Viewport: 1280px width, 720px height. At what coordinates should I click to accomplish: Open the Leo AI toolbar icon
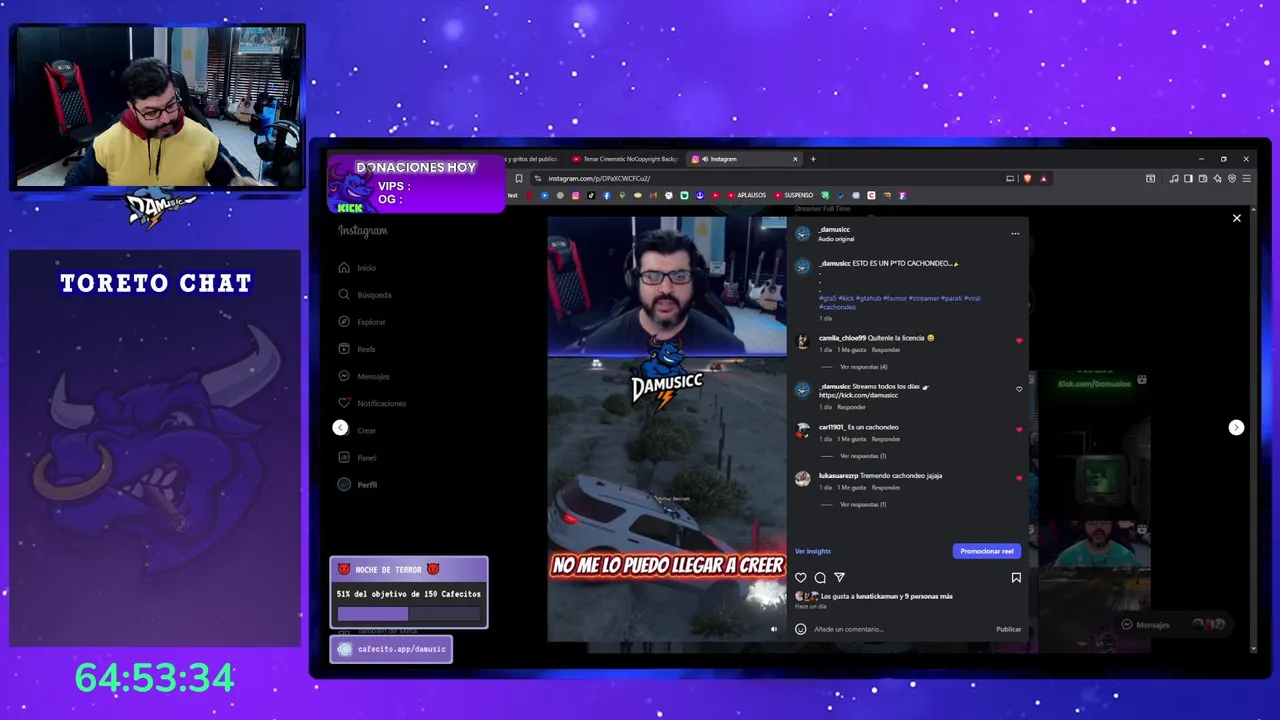click(x=1217, y=178)
